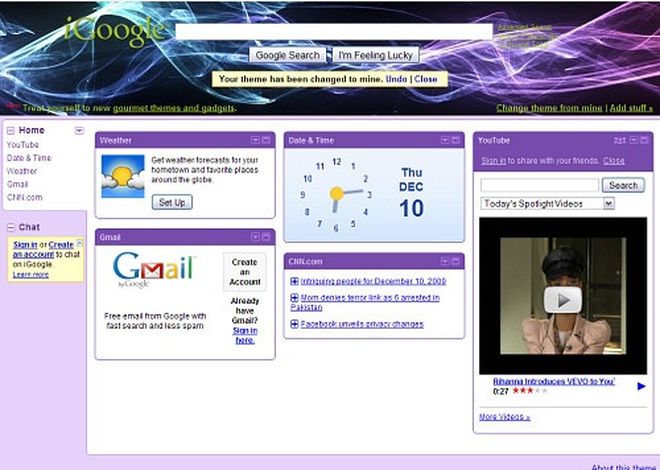Select CNN.com in the sidebar list
Screen dimensions: 660x470
(24, 197)
